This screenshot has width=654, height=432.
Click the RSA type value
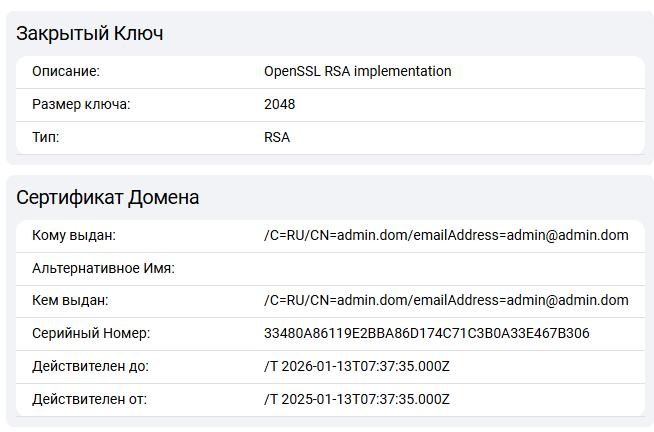277,138
